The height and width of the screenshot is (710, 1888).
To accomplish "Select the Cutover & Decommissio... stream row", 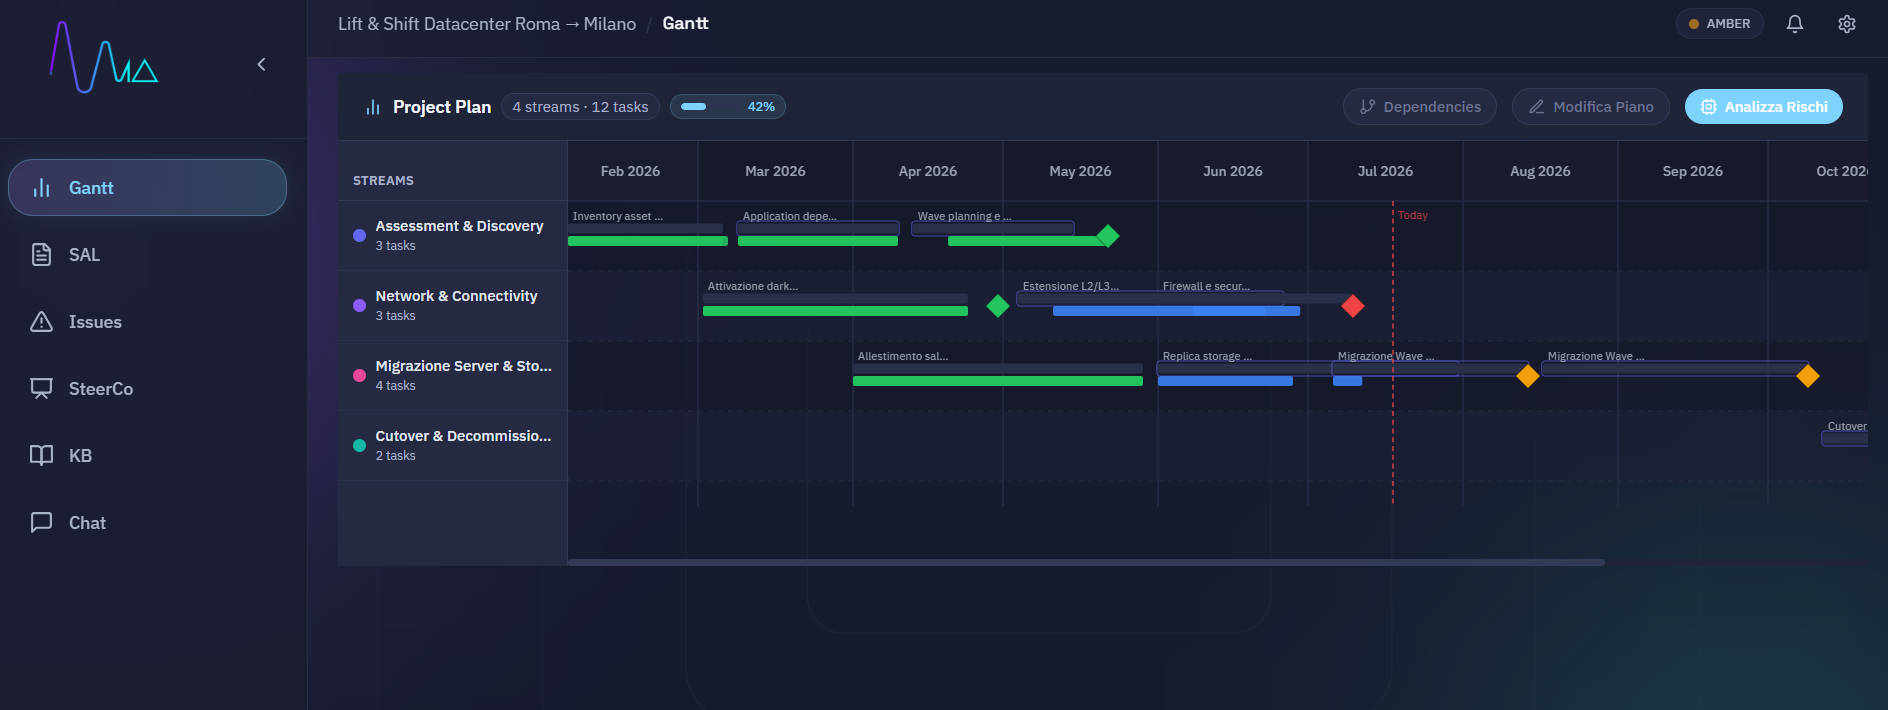I will pyautogui.click(x=453, y=446).
